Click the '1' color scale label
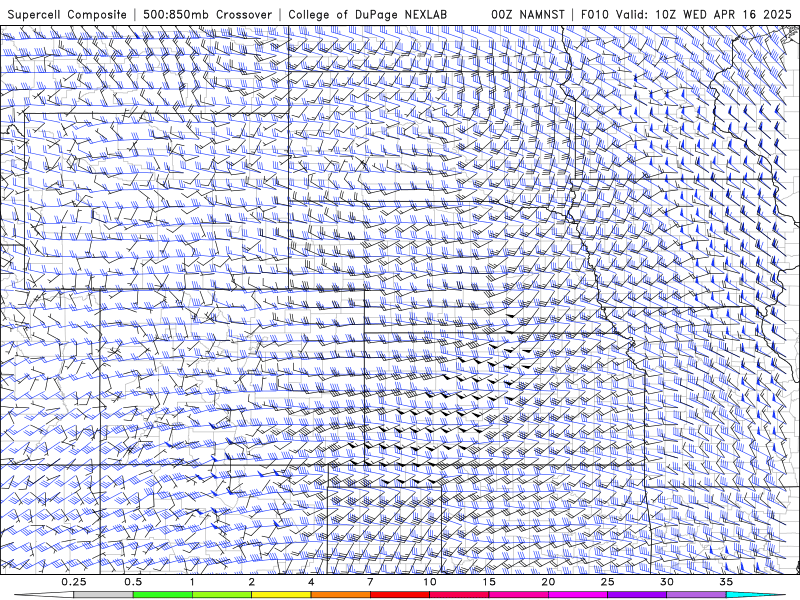 [192, 582]
